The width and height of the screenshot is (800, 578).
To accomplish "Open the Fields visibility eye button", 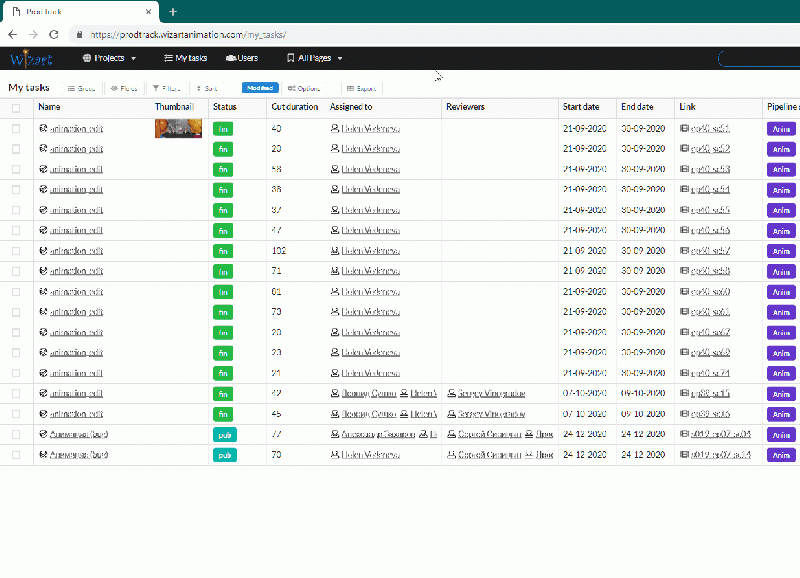I will (124, 88).
